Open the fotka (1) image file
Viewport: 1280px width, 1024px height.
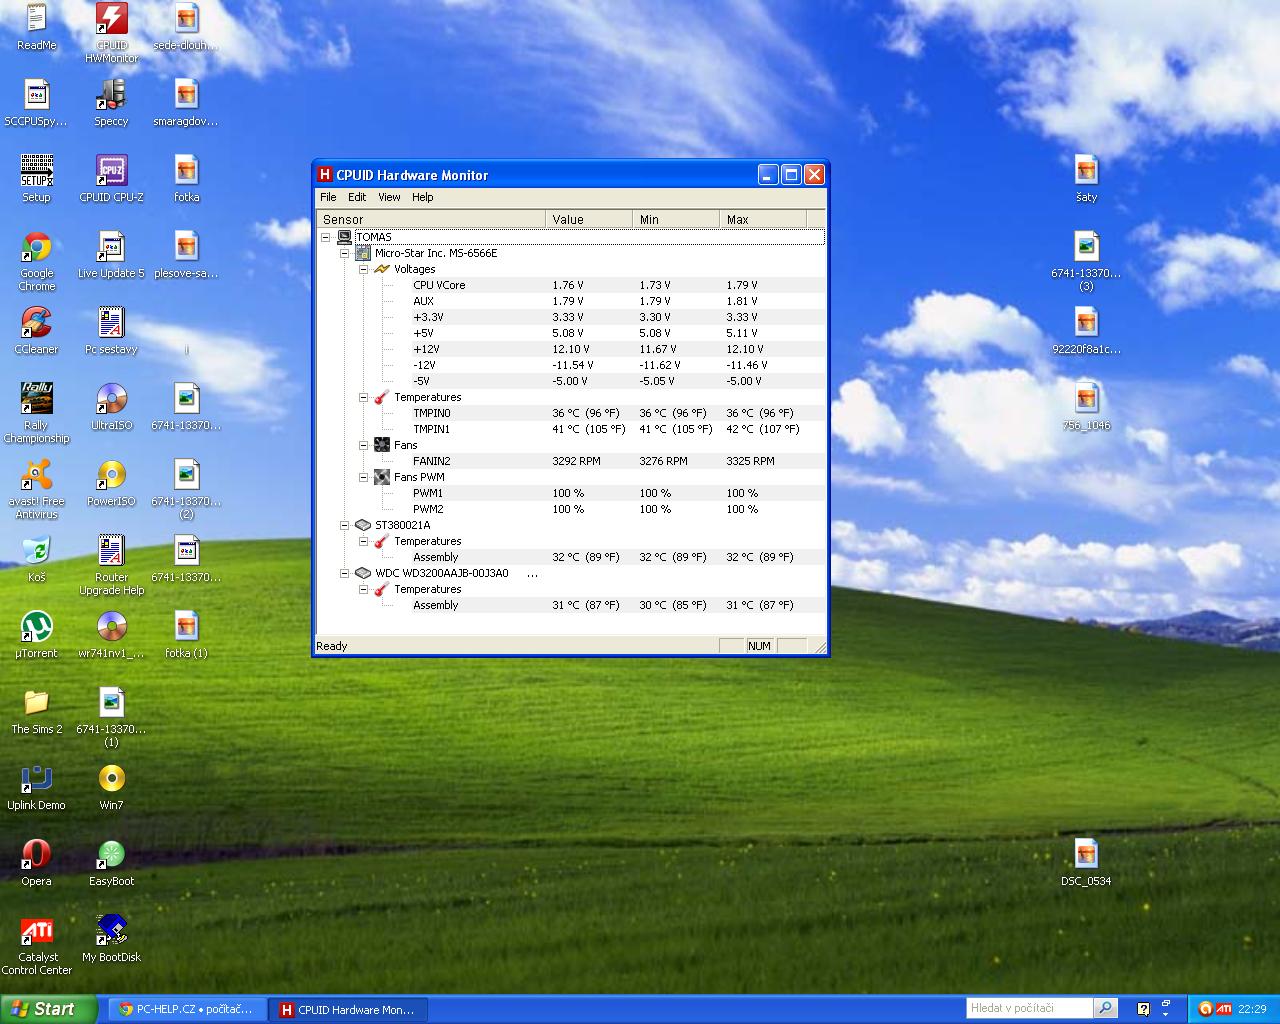(186, 636)
